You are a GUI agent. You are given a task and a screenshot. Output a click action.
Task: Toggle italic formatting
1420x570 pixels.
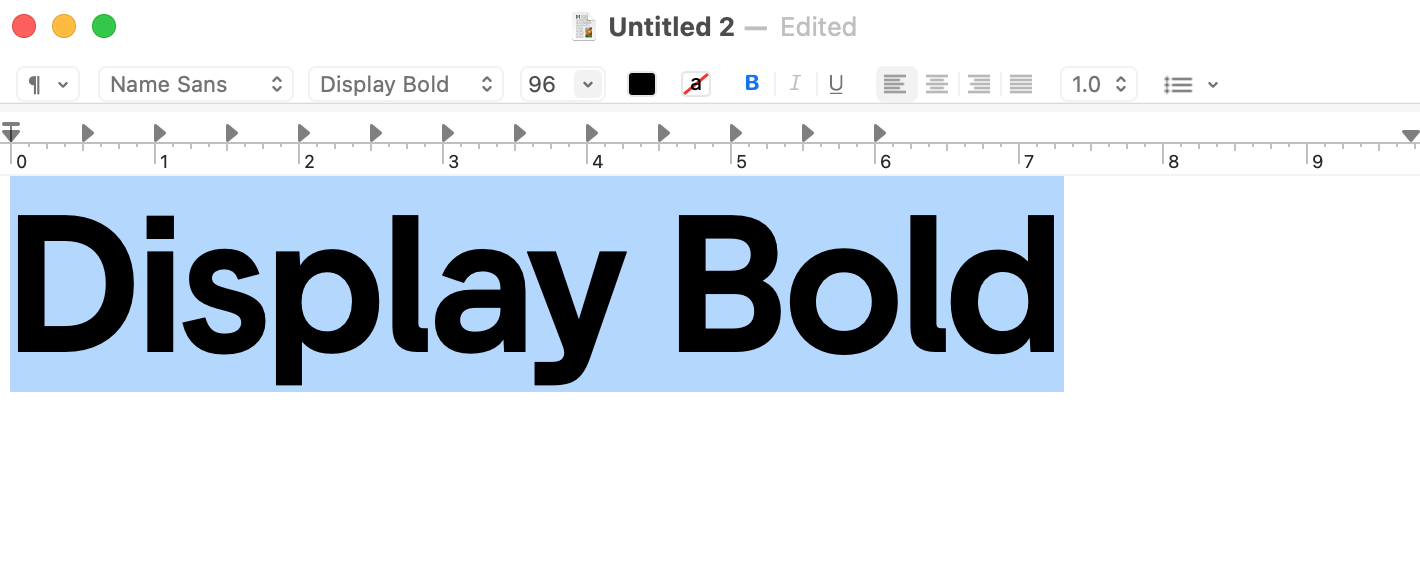[795, 84]
